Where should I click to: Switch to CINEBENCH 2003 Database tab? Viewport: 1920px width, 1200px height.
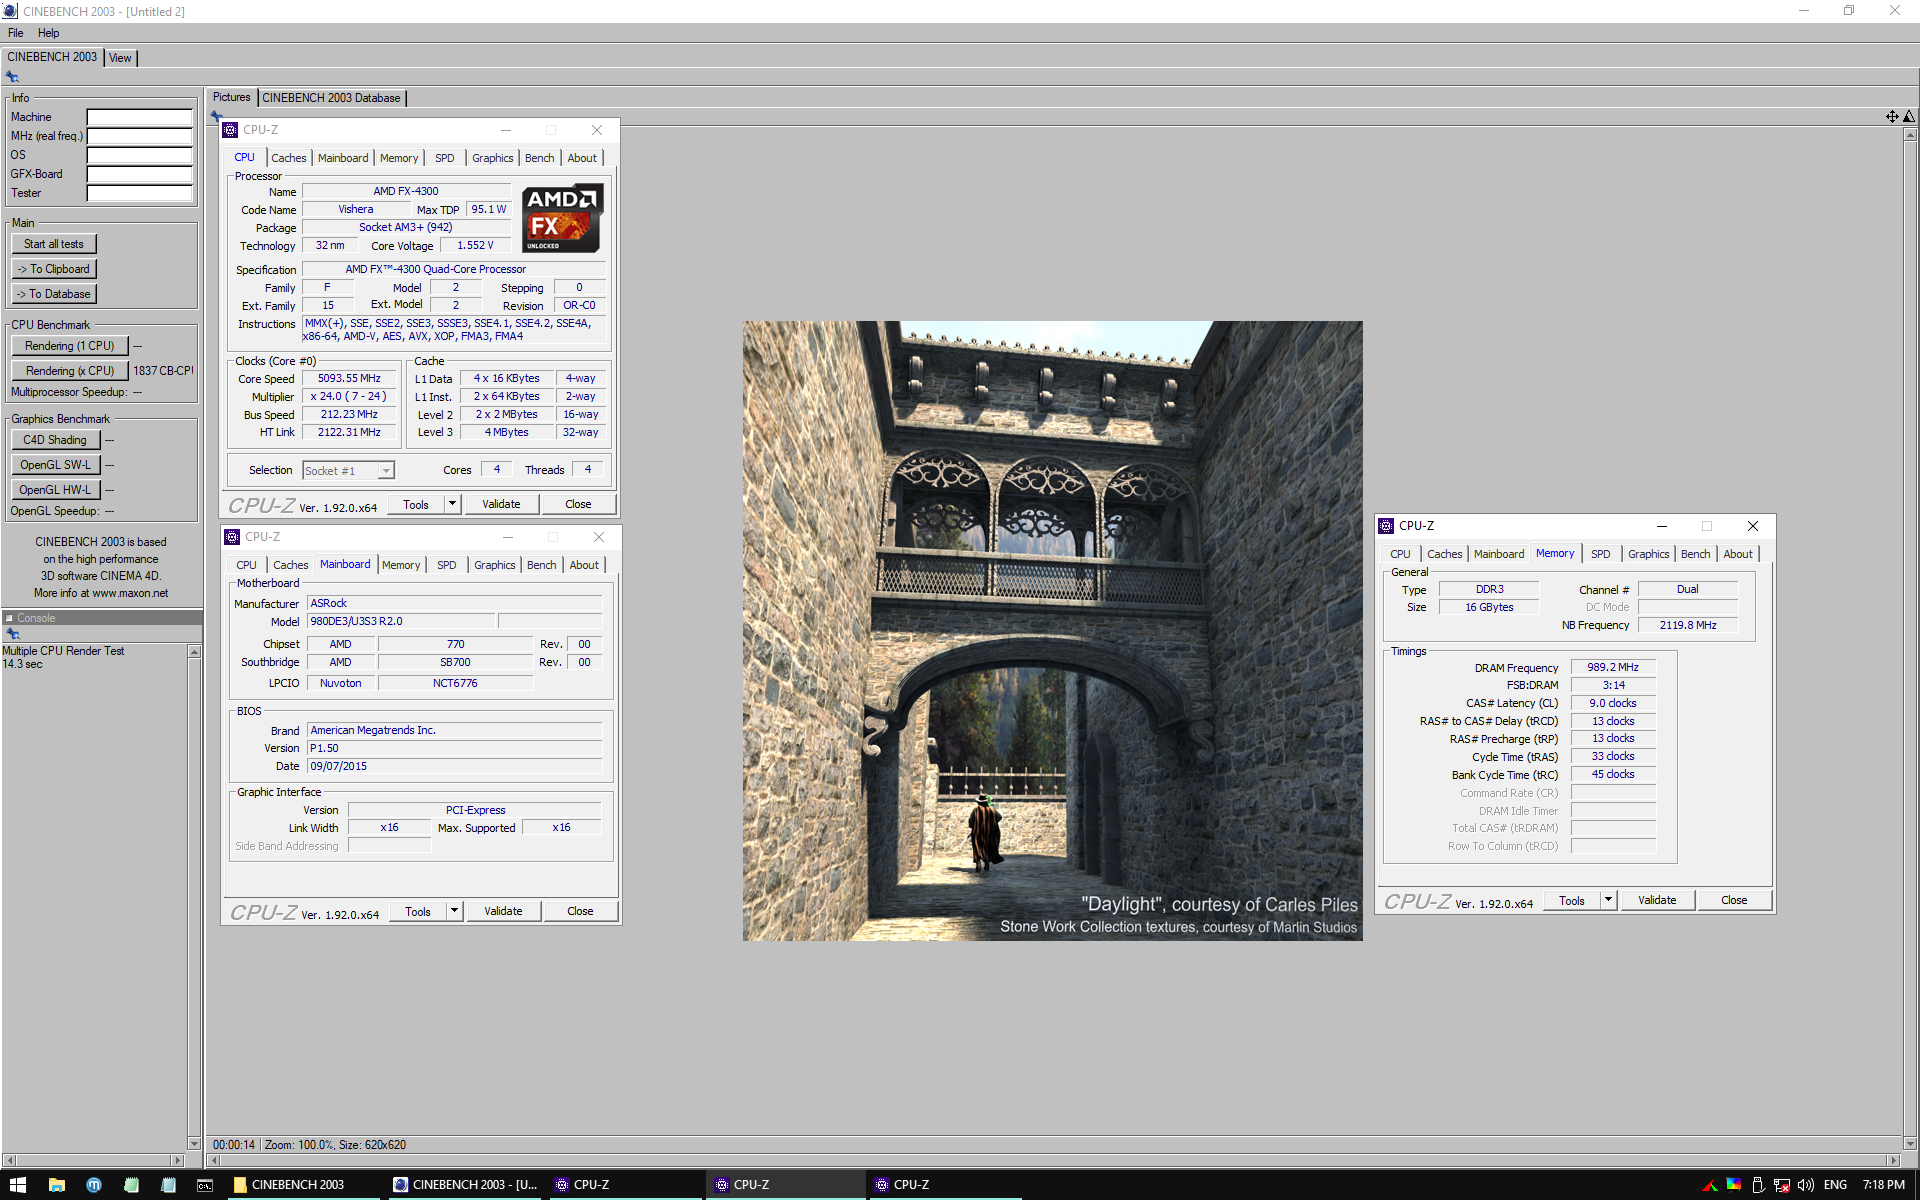coord(331,98)
